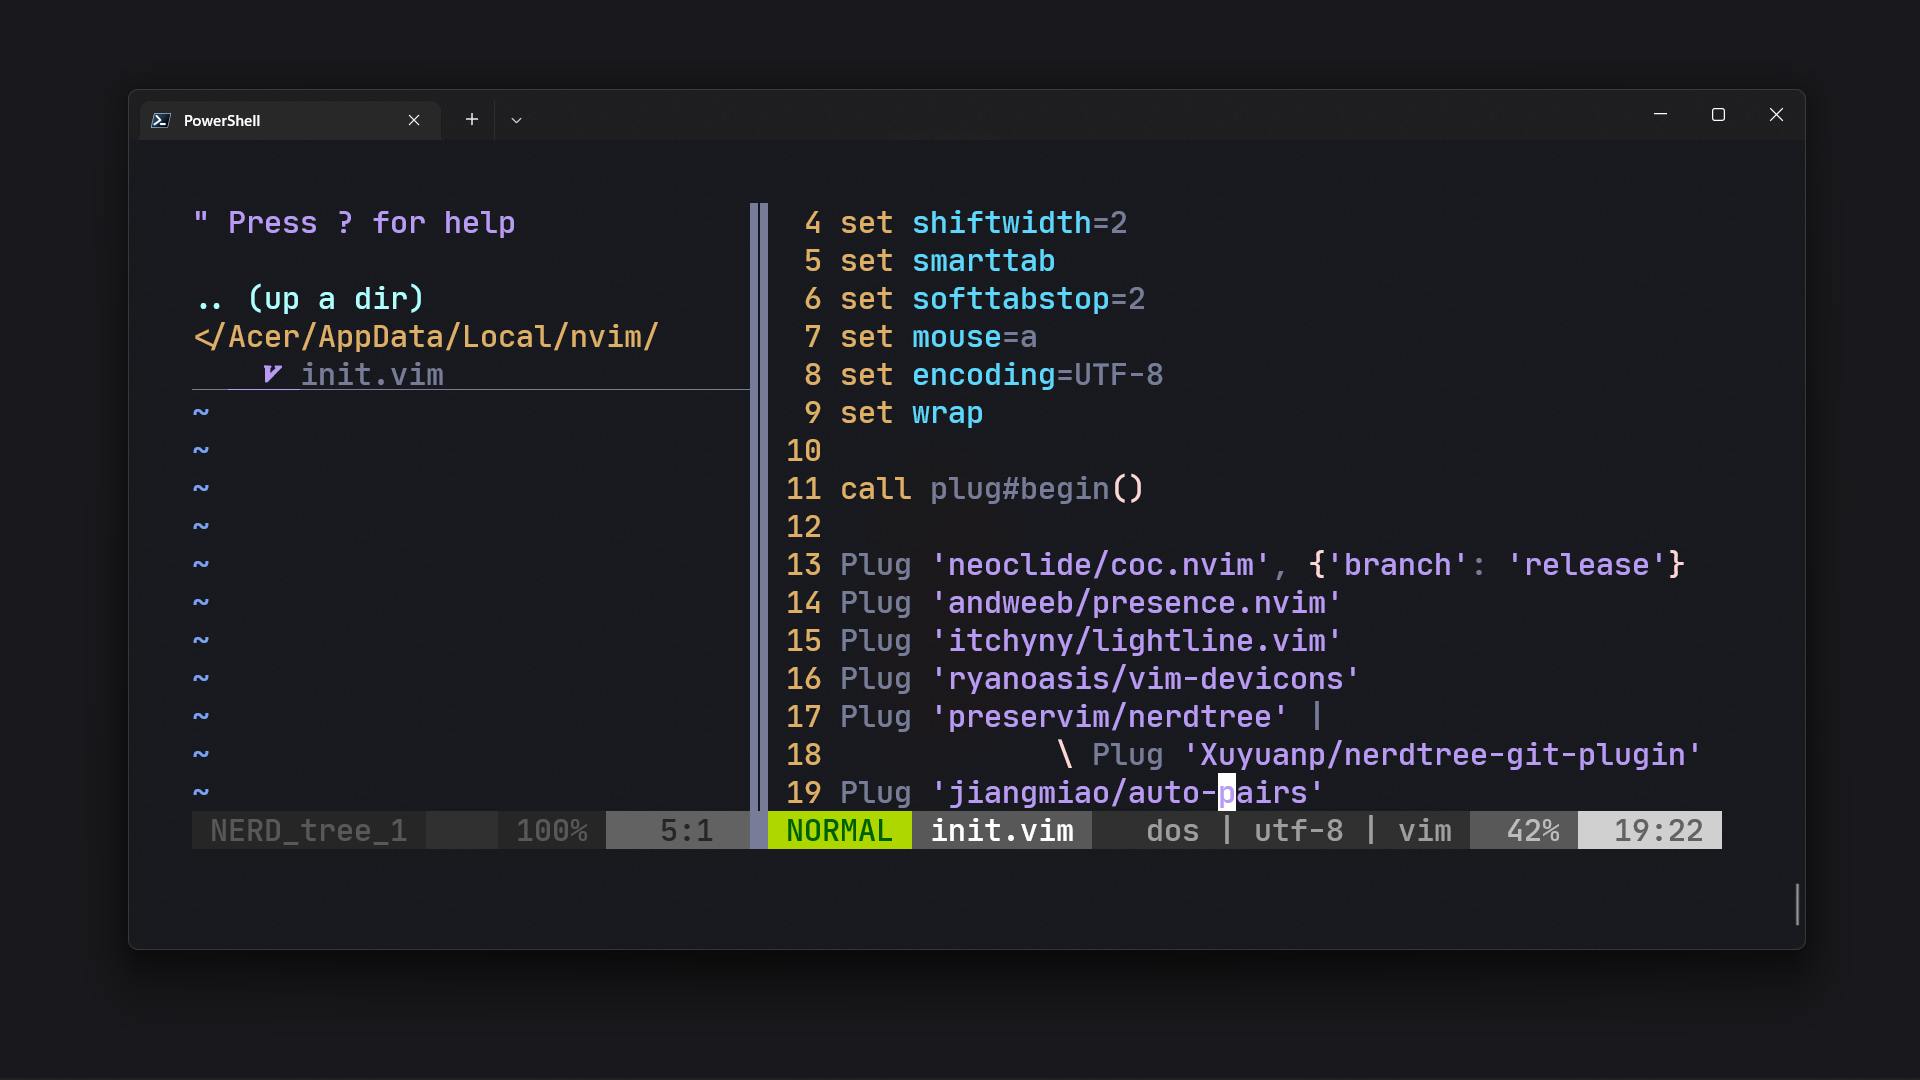Click the 'dos' file format indicator

click(x=1172, y=830)
